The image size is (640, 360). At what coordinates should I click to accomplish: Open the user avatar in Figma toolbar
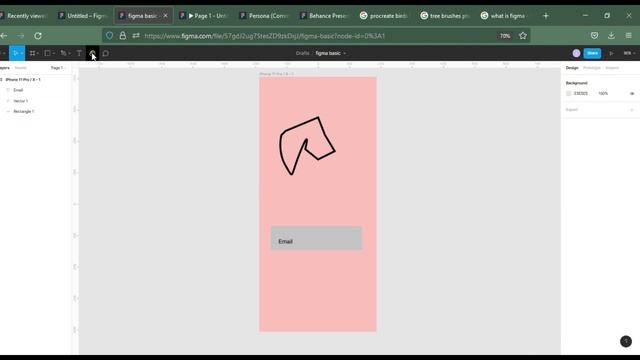click(576, 53)
